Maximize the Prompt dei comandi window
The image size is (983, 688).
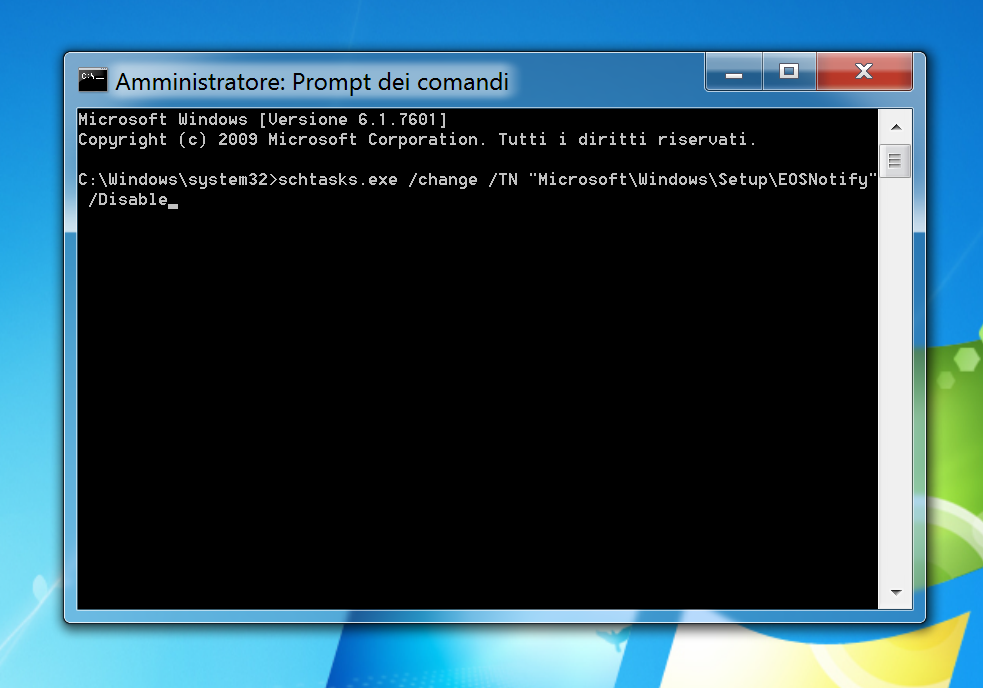click(x=789, y=72)
